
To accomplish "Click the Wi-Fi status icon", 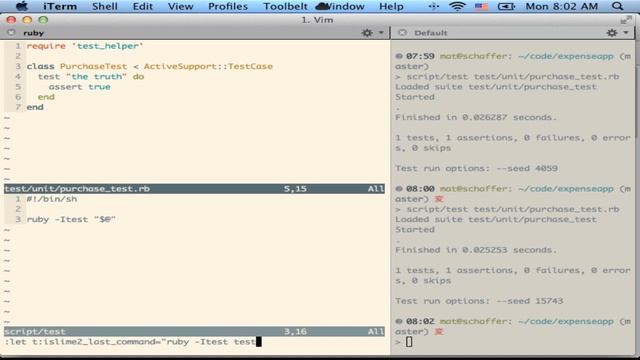I will point(457,6).
